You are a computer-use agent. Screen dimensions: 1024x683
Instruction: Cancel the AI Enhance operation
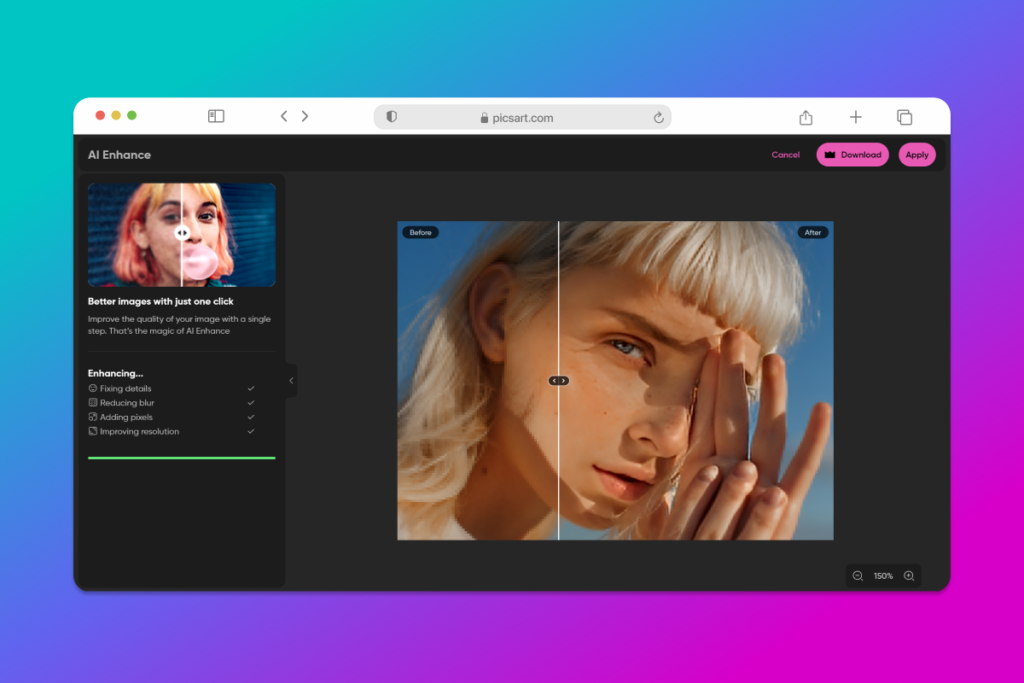point(785,154)
